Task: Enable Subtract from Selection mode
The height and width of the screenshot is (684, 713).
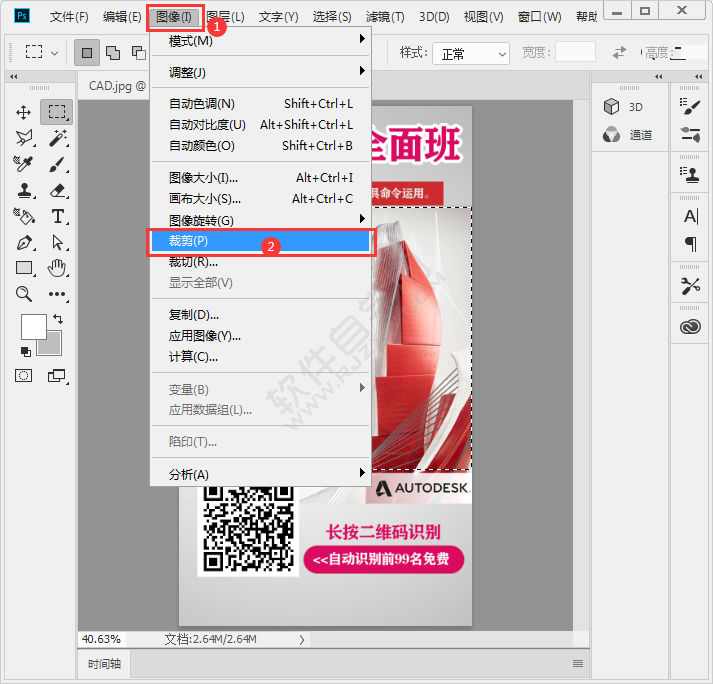Action: point(139,53)
